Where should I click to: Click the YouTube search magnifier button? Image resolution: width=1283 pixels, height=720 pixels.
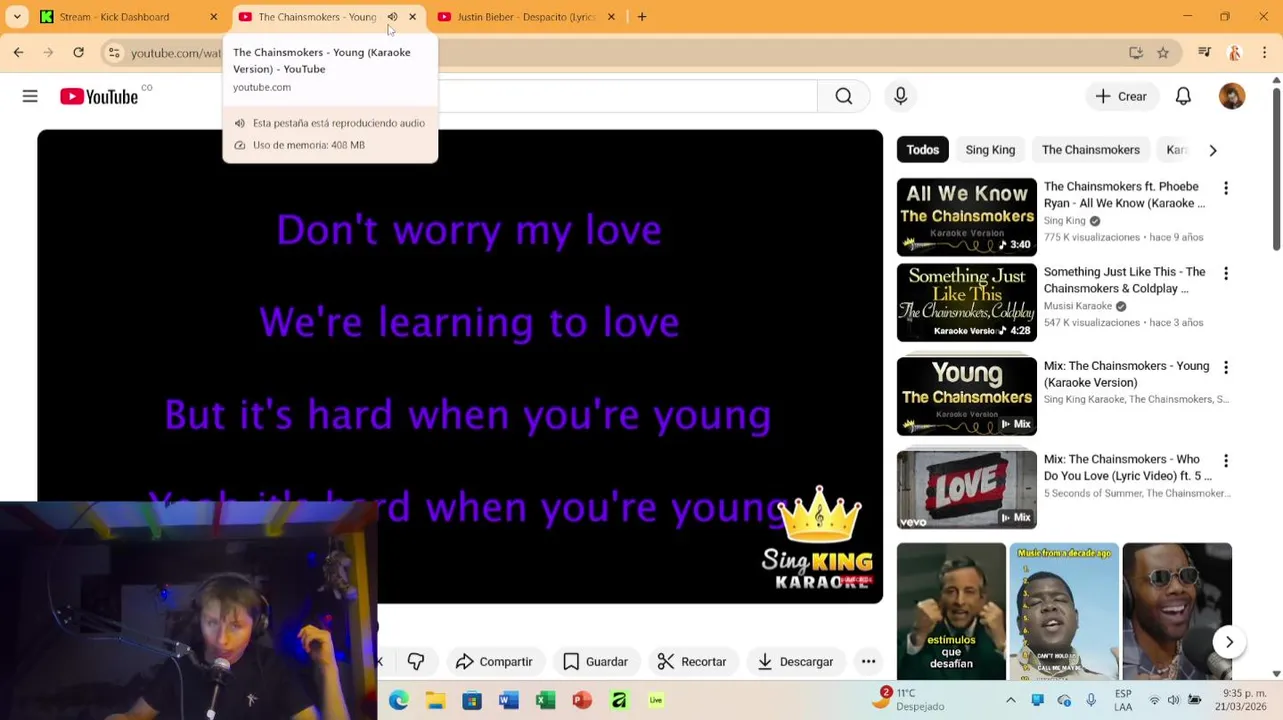(844, 96)
